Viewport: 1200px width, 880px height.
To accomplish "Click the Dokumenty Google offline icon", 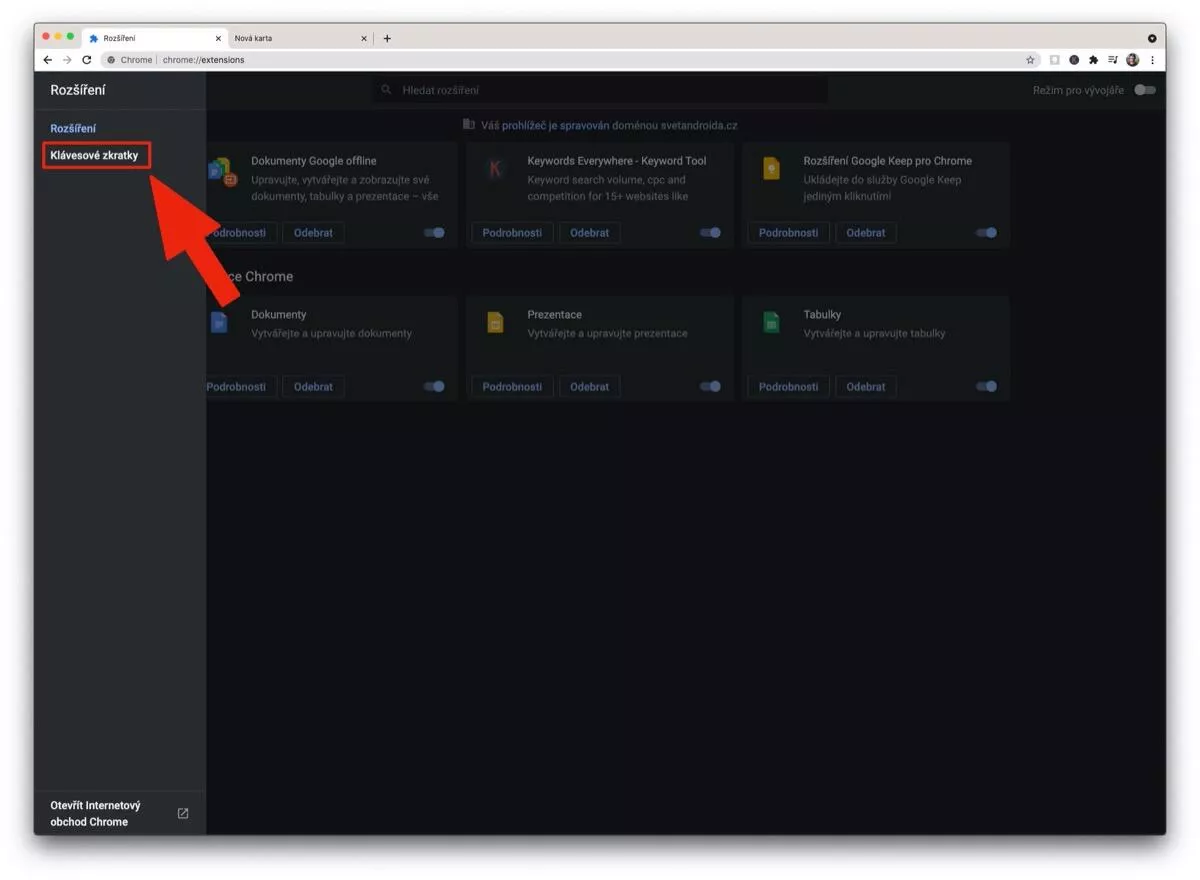I will pyautogui.click(x=222, y=171).
